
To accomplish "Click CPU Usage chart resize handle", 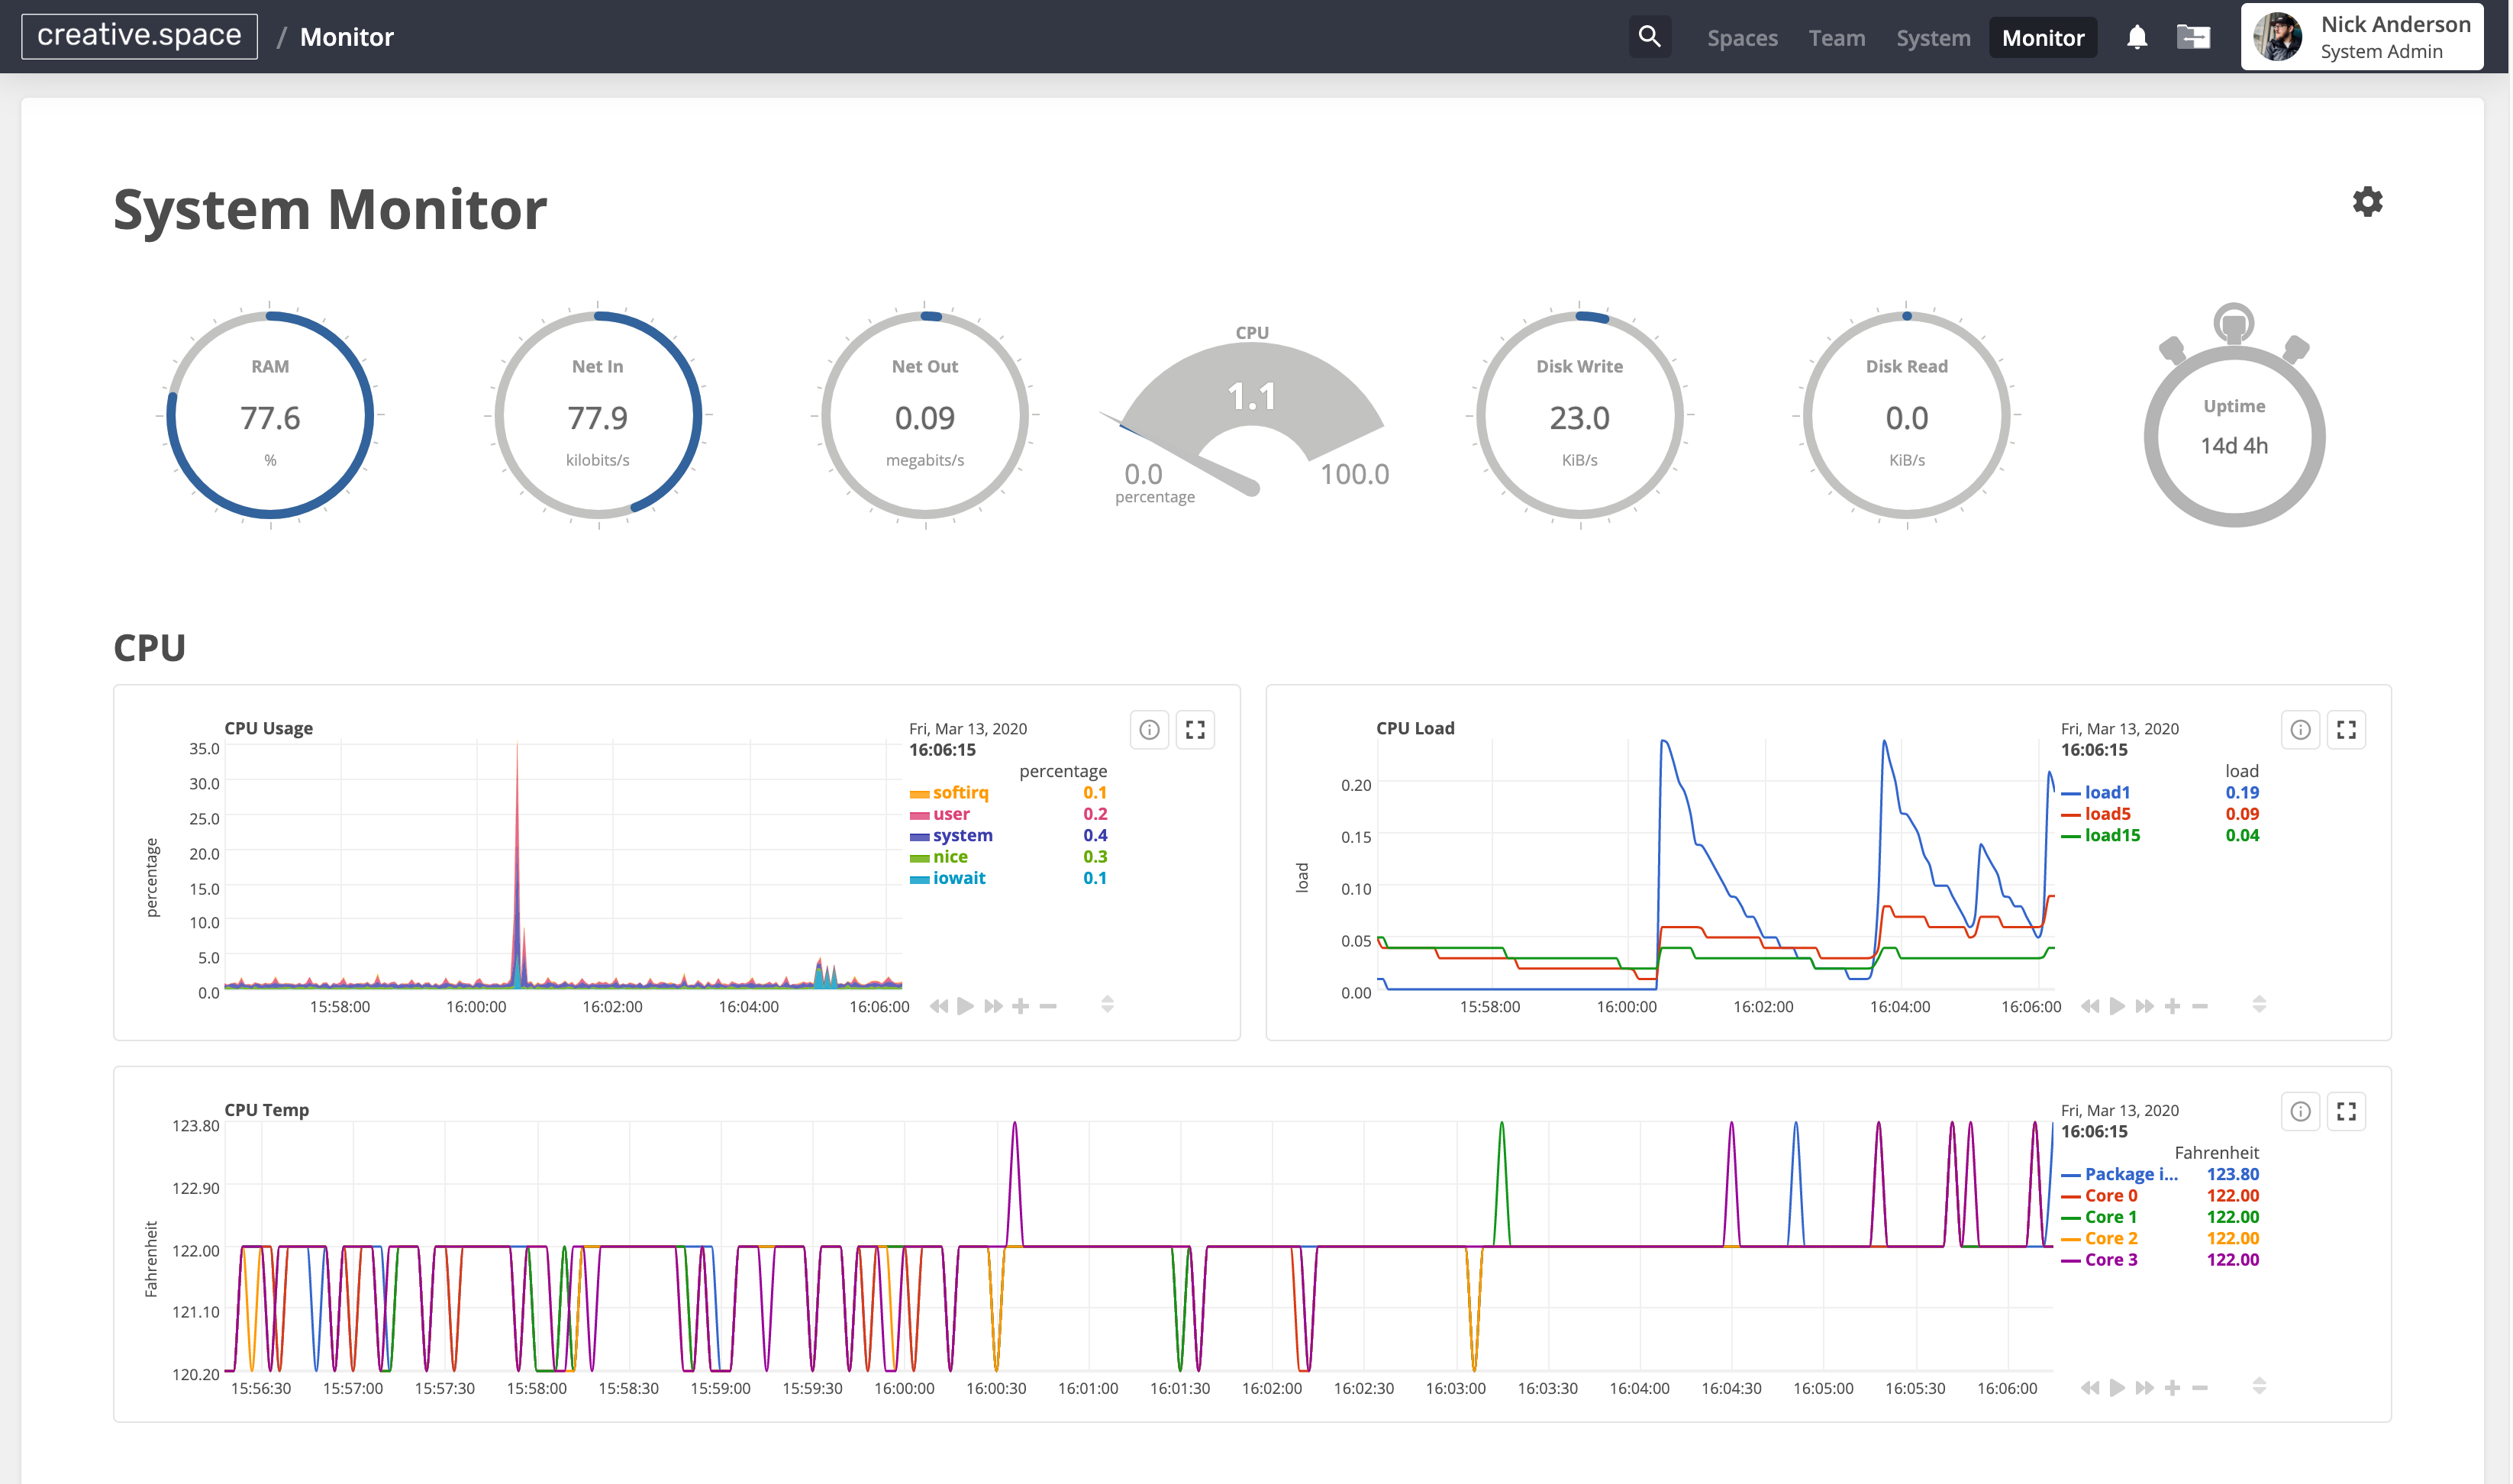I will pos(1107,1004).
